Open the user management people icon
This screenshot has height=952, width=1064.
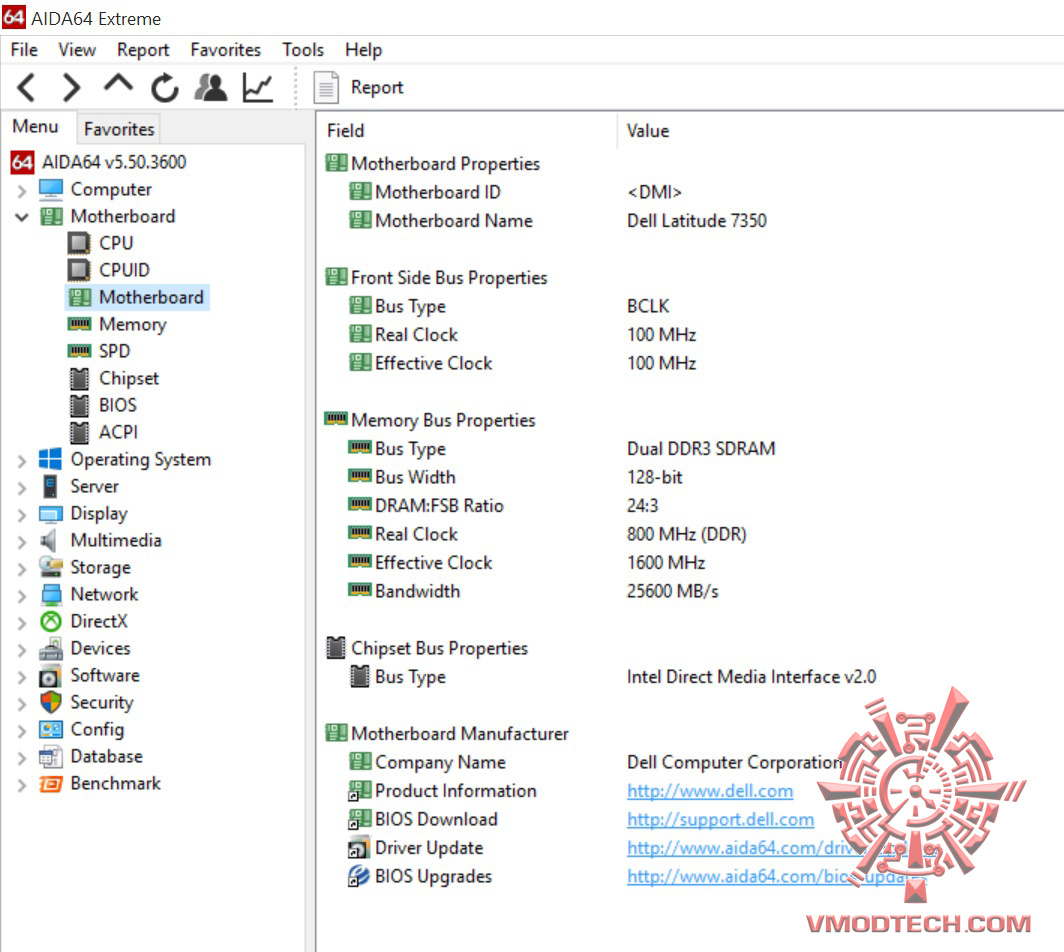pyautogui.click(x=211, y=88)
